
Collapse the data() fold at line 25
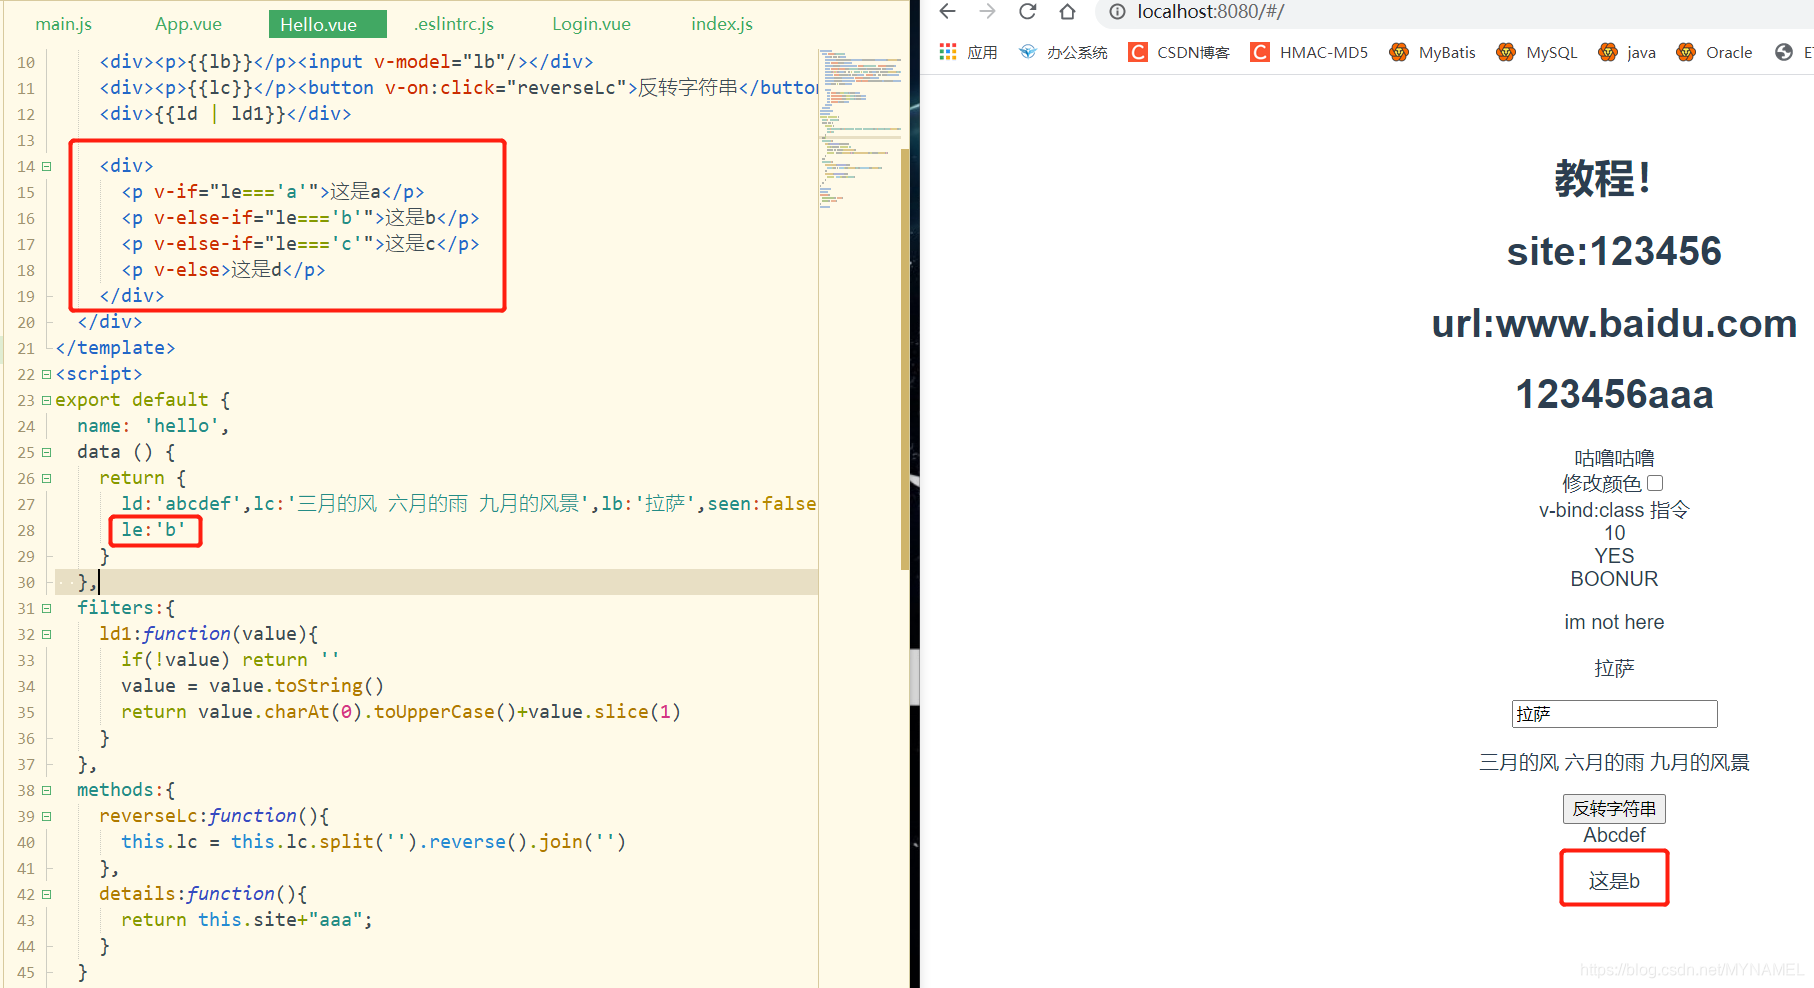(x=46, y=452)
